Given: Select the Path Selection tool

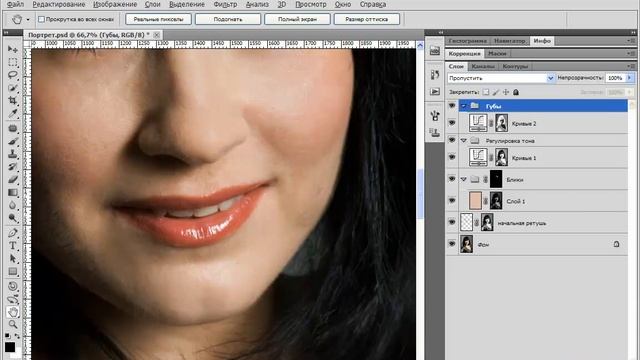Looking at the screenshot, I should click(x=13, y=259).
